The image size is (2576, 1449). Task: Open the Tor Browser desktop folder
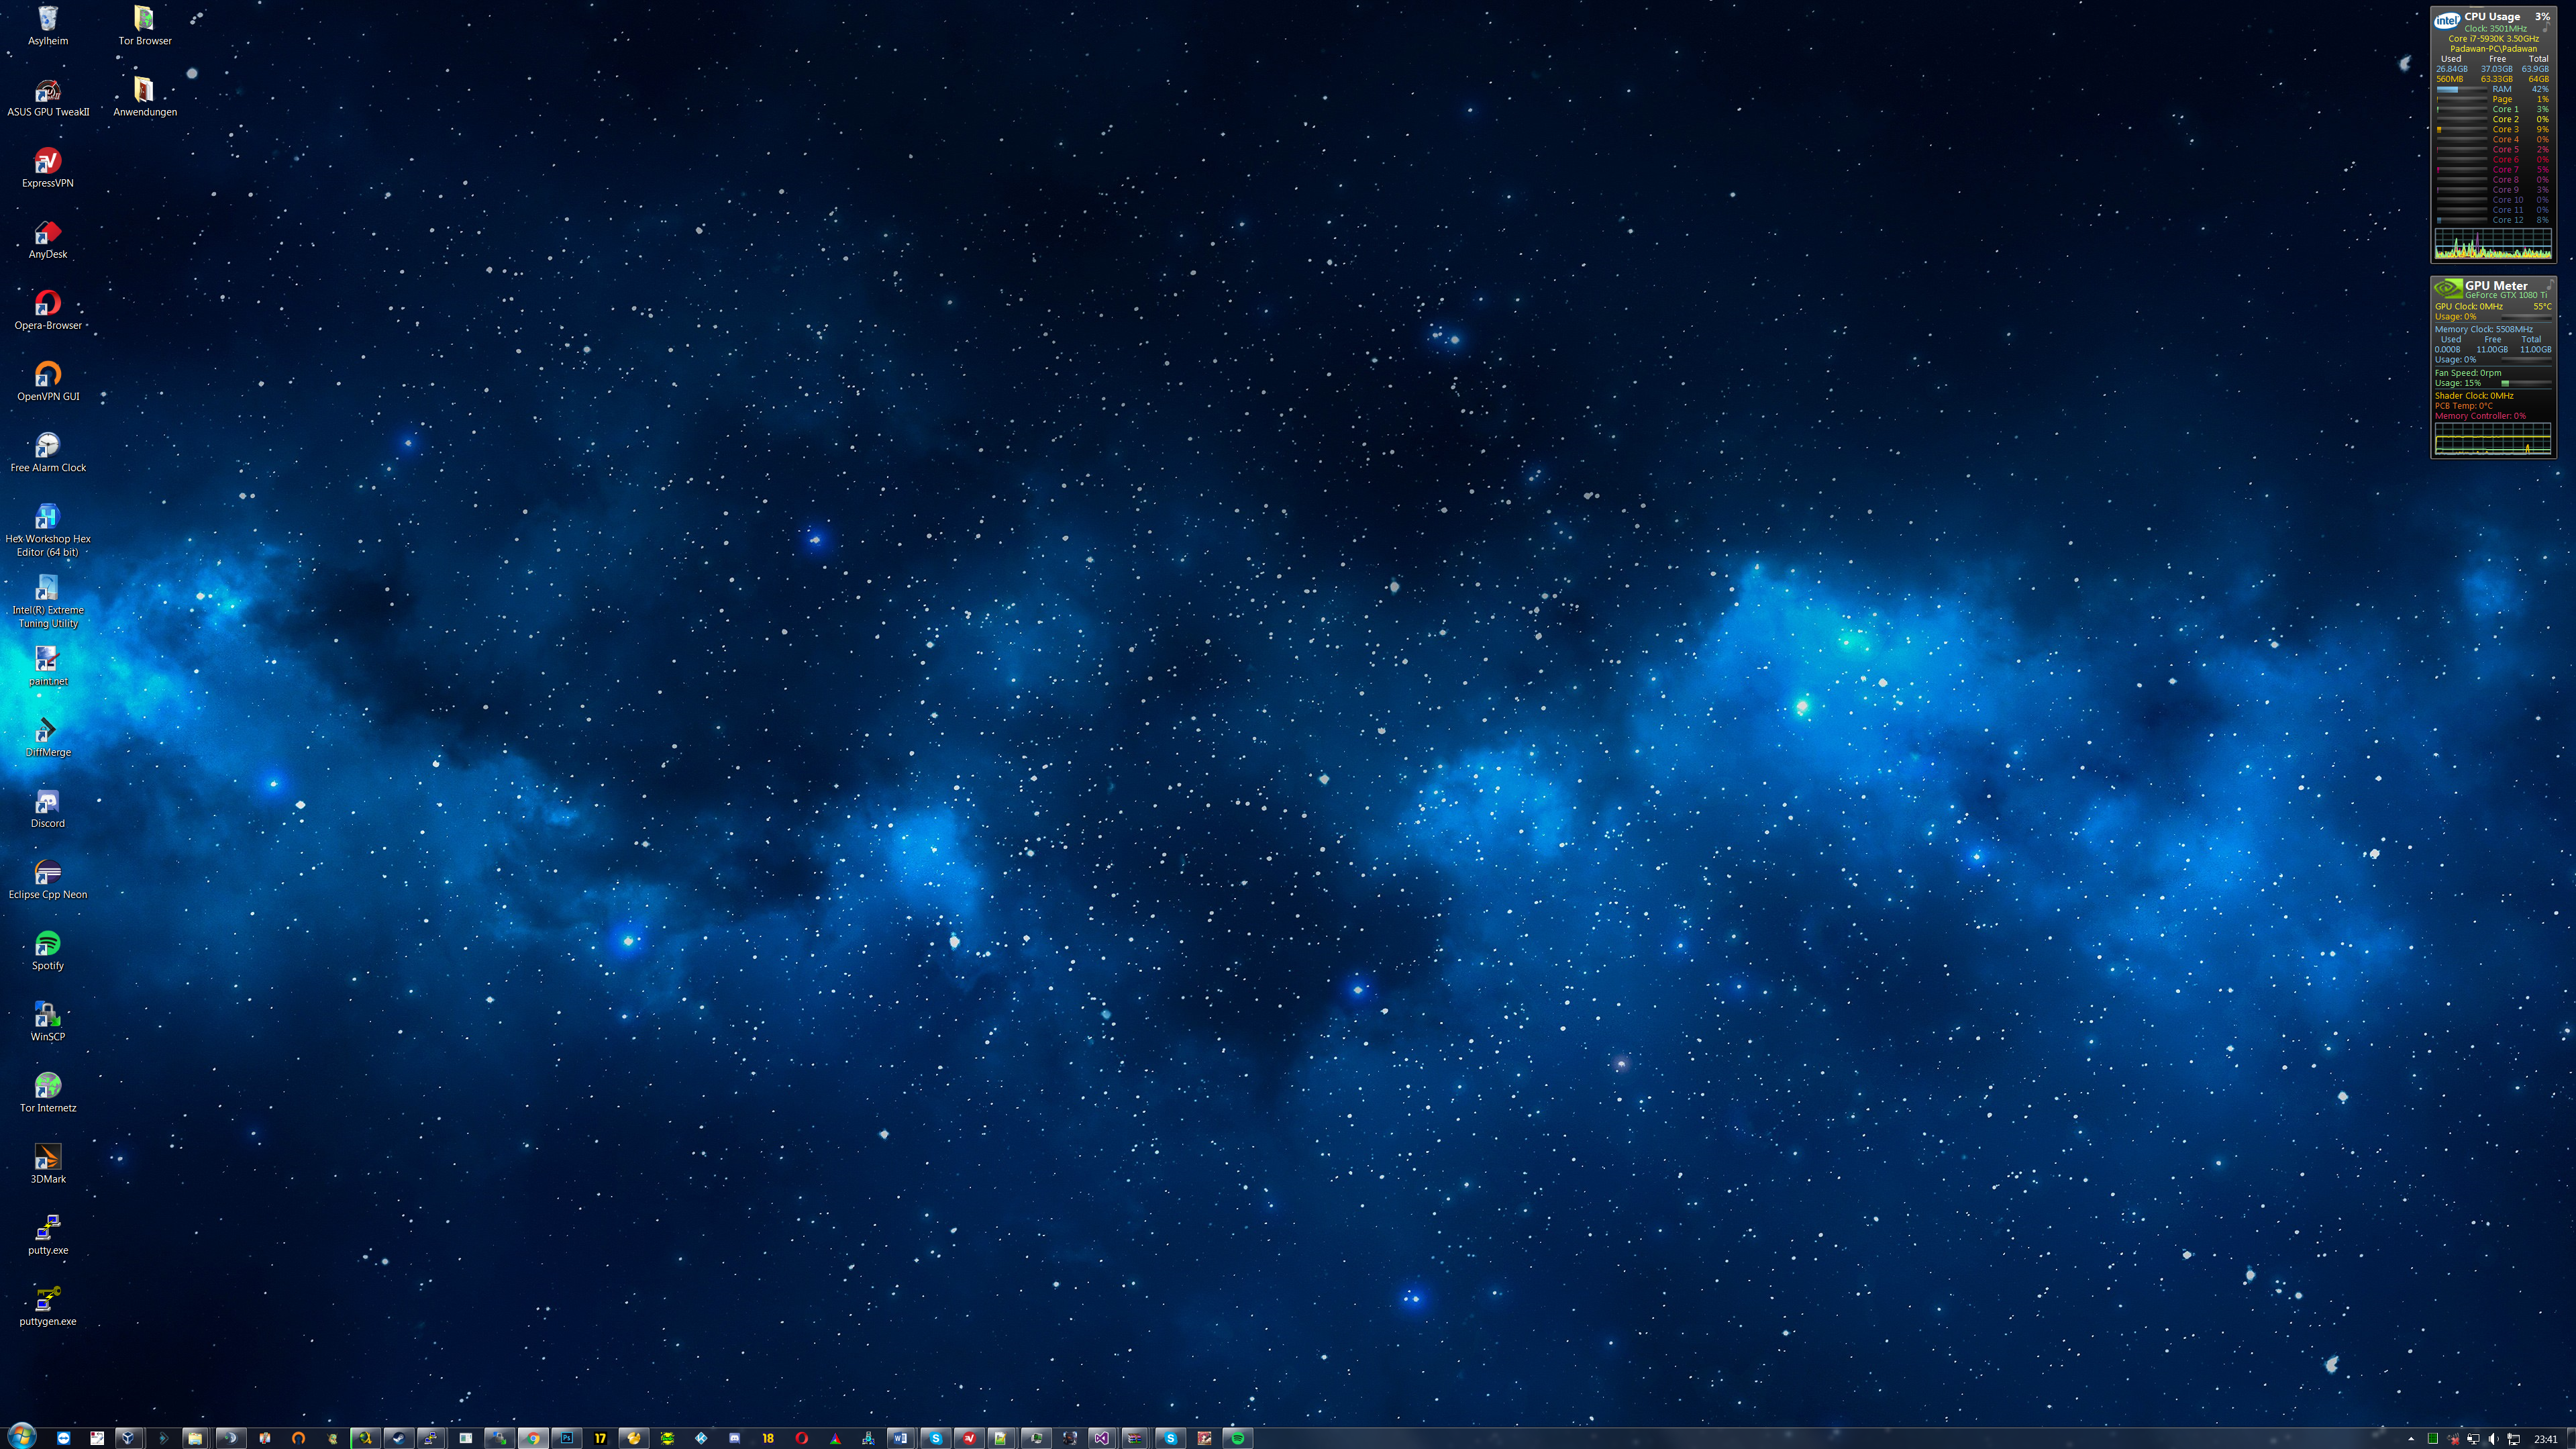click(145, 25)
